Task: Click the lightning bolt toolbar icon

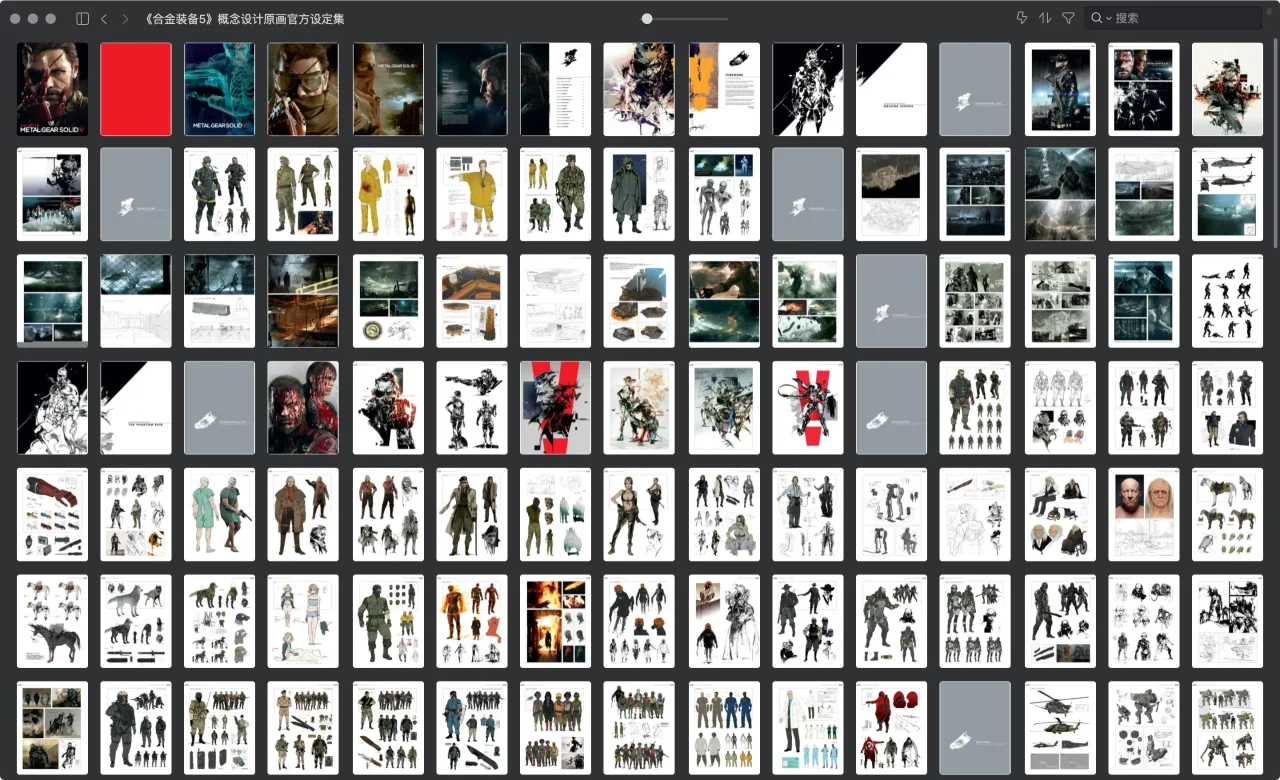Action: 1021,18
